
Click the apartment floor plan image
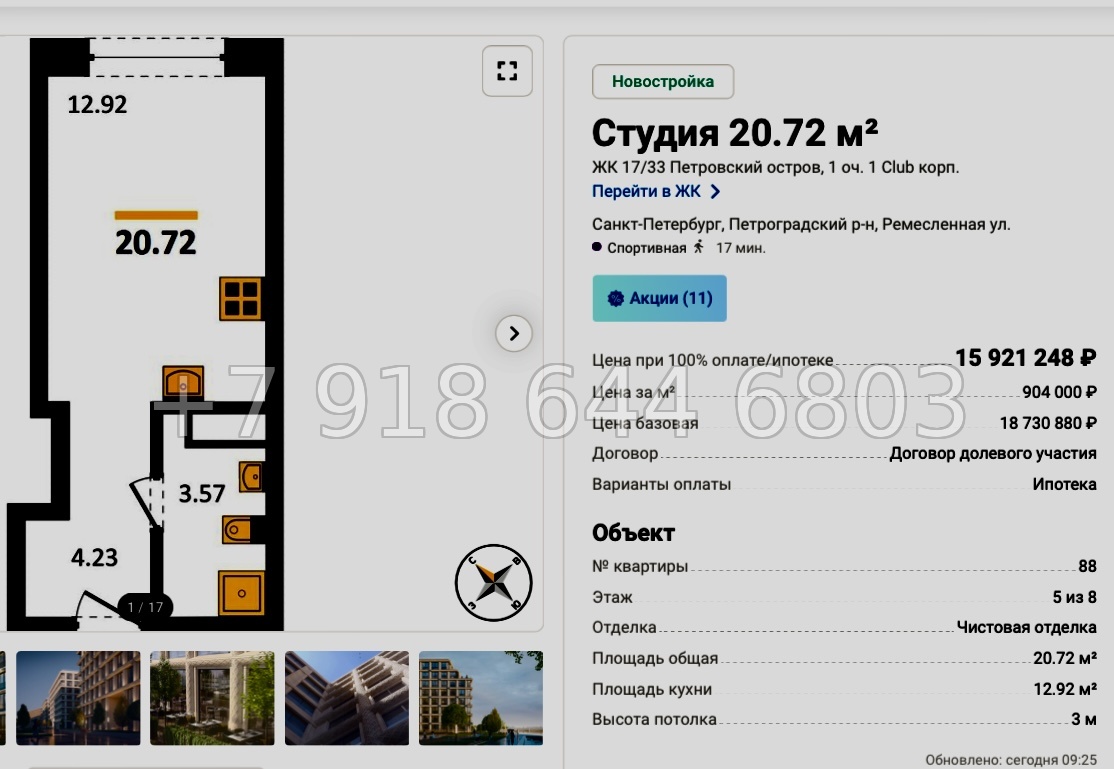(146, 334)
